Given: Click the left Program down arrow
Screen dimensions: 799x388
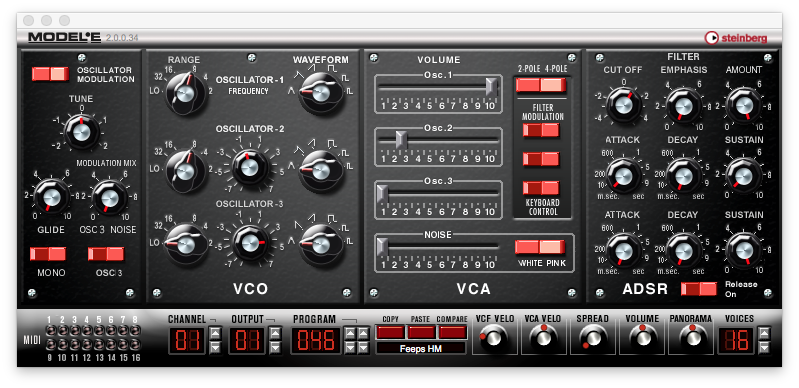Looking at the screenshot, I should point(351,347).
